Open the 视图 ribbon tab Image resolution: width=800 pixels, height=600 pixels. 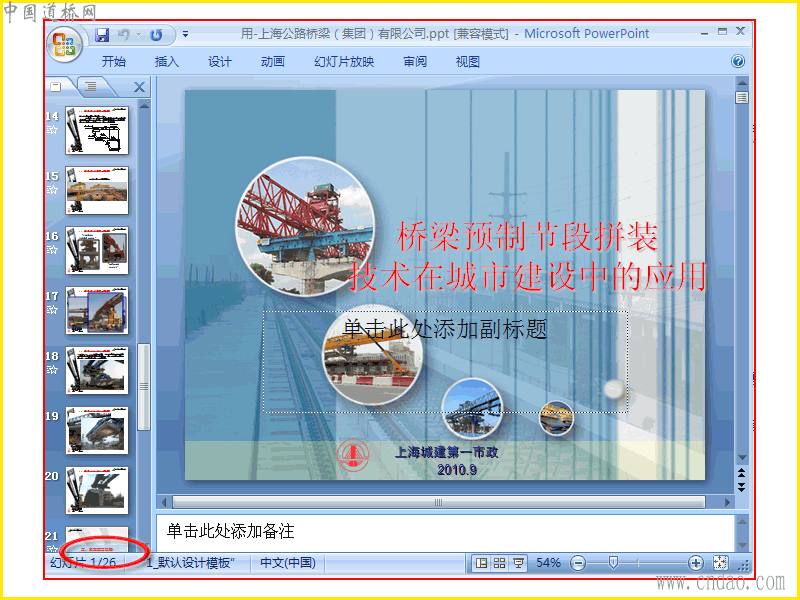pos(467,62)
